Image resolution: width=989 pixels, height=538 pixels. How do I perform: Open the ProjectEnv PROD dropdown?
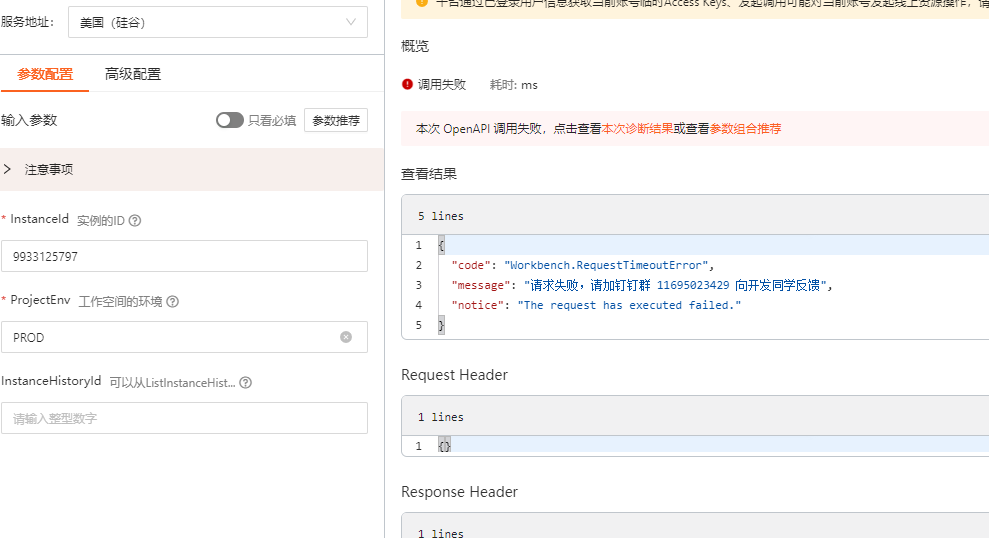(170, 337)
